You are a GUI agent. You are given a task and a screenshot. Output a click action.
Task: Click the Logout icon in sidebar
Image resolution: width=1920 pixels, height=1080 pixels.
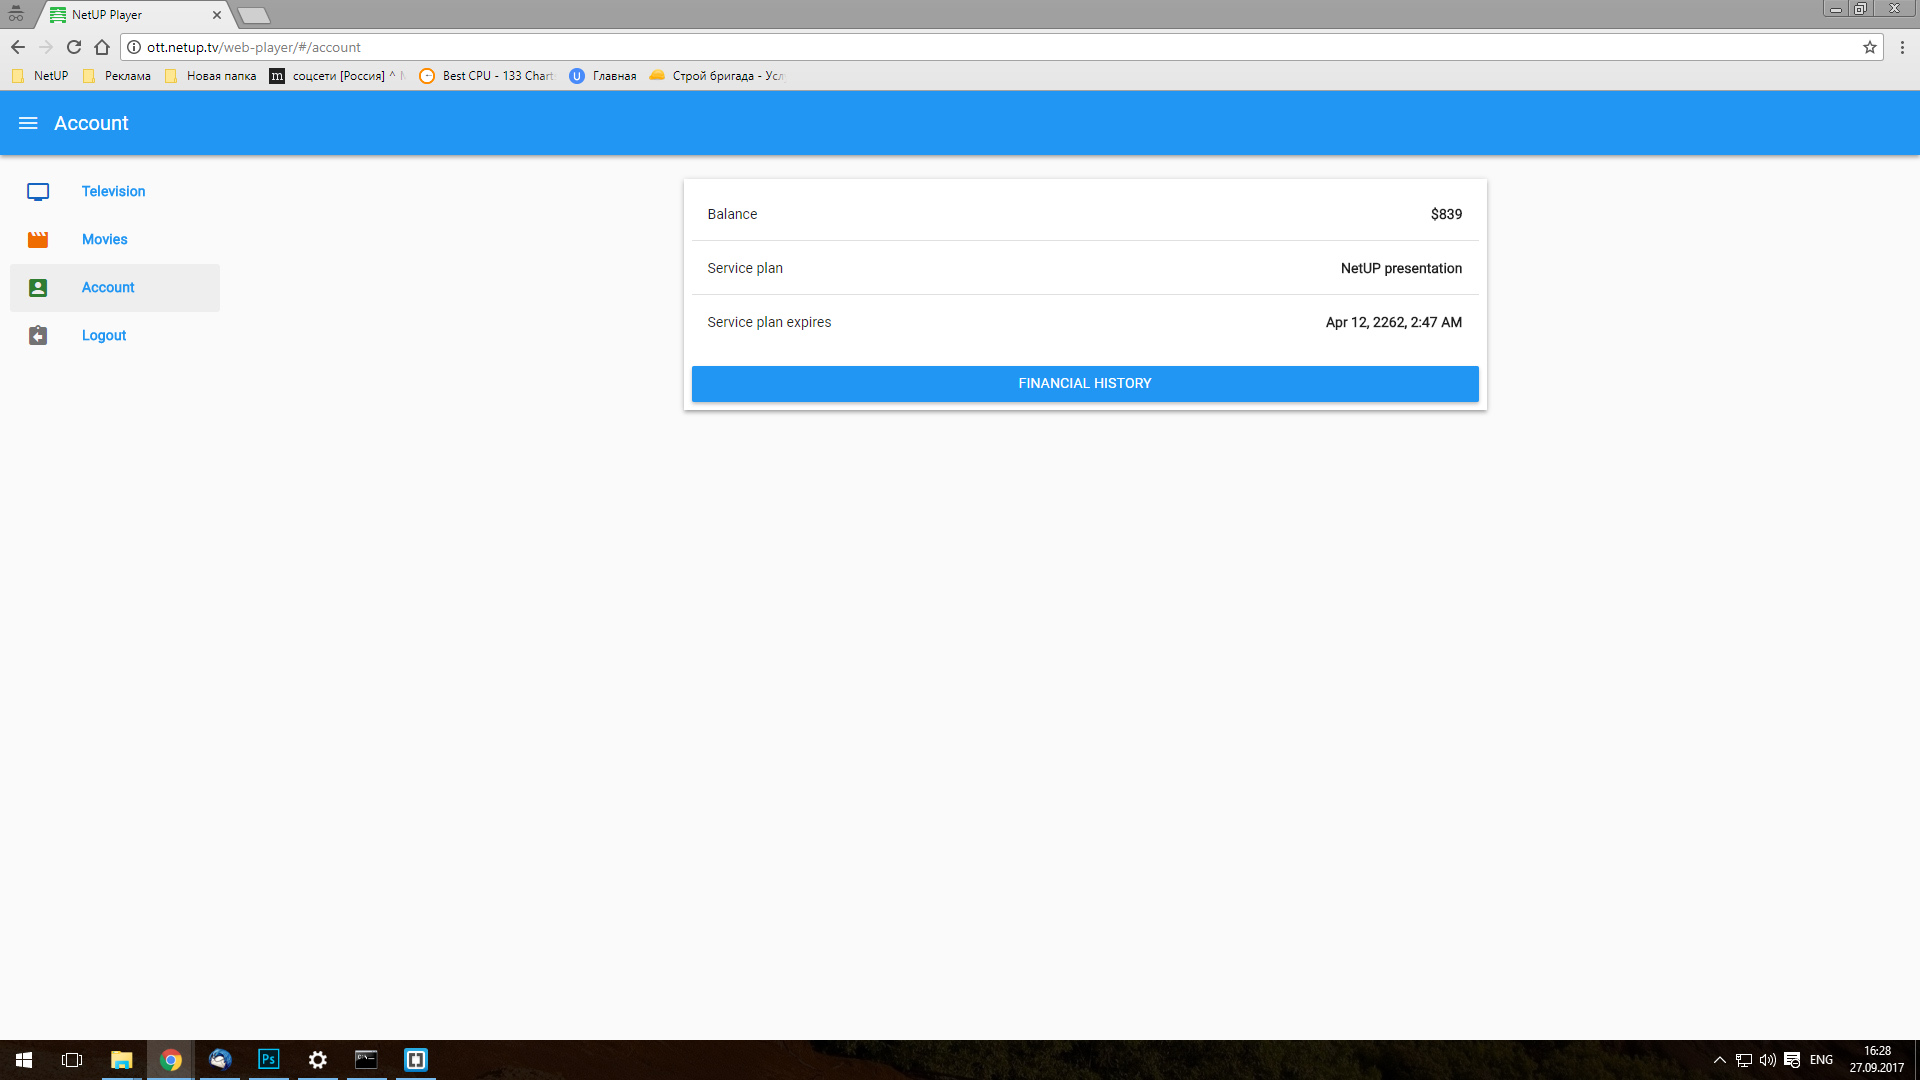[x=38, y=335]
